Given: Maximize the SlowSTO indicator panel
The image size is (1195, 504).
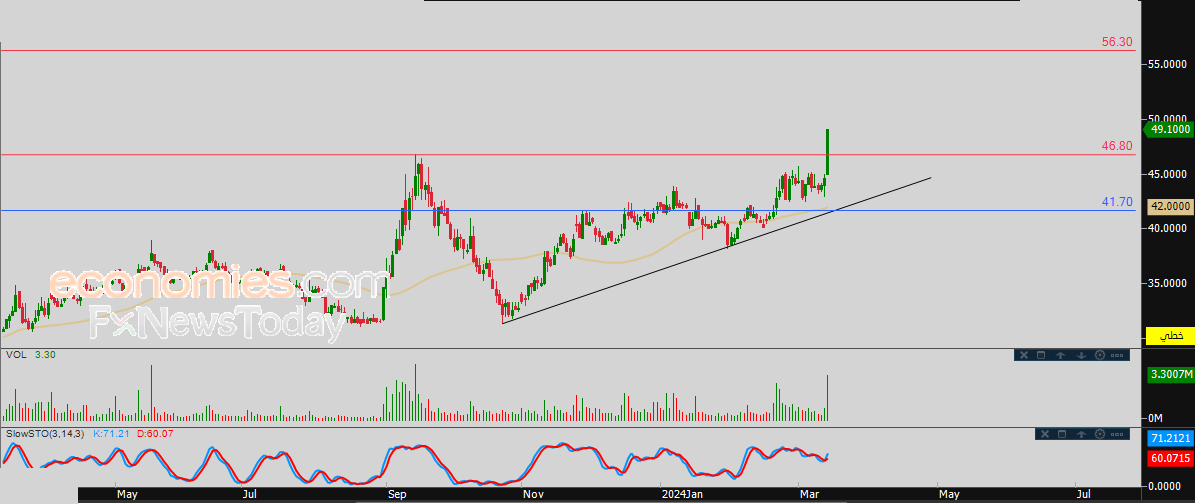Looking at the screenshot, I should pyautogui.click(x=1062, y=434).
